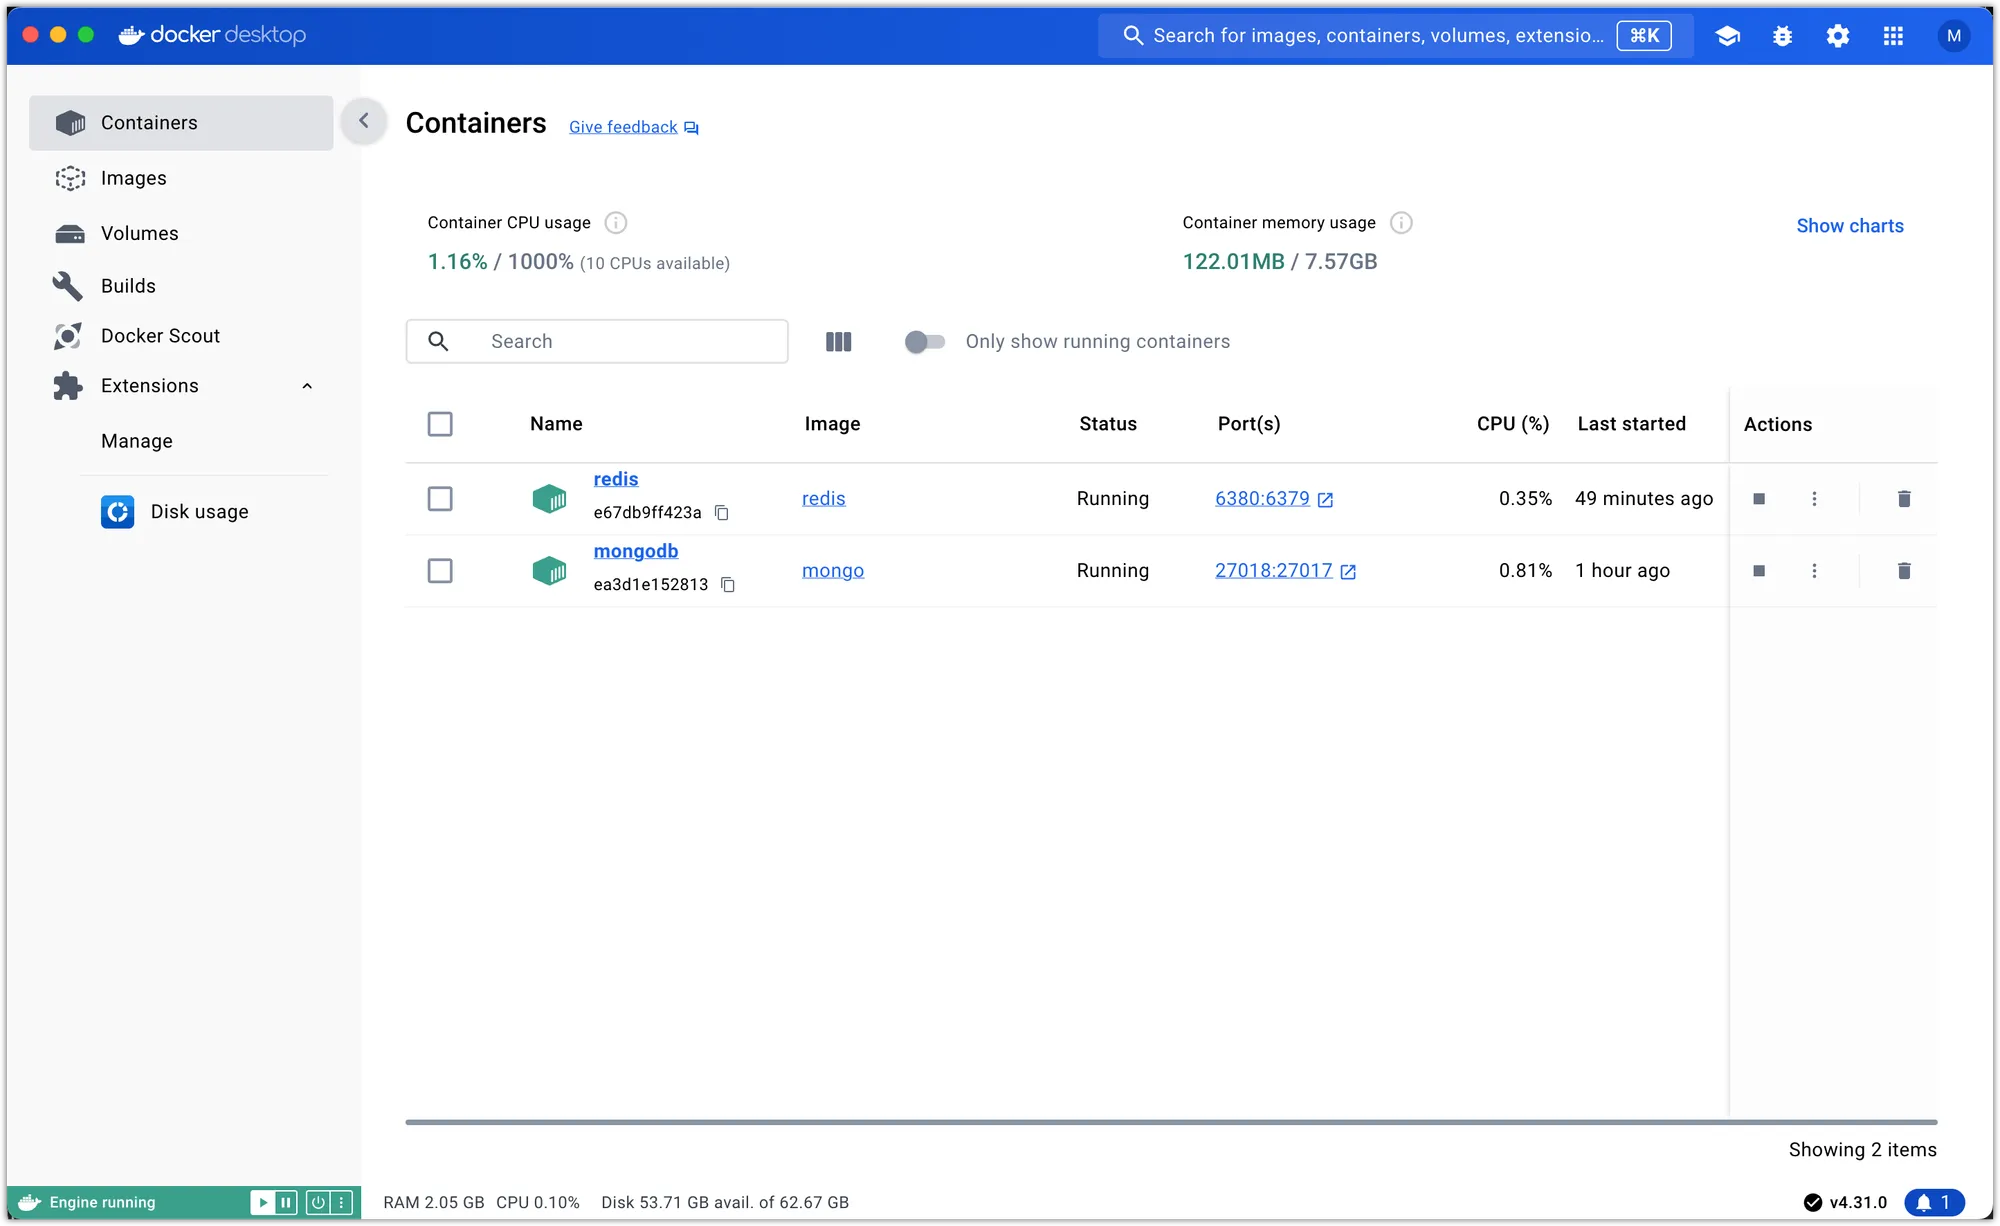Open the redis image link
This screenshot has height=1226, width=2000.
point(824,499)
